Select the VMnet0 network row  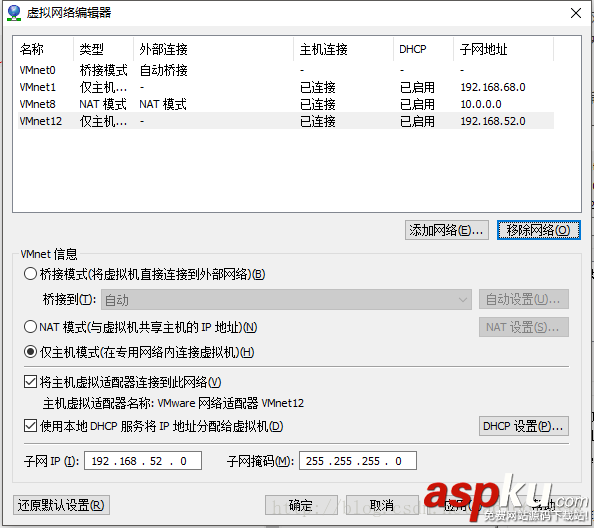[x=286, y=70]
